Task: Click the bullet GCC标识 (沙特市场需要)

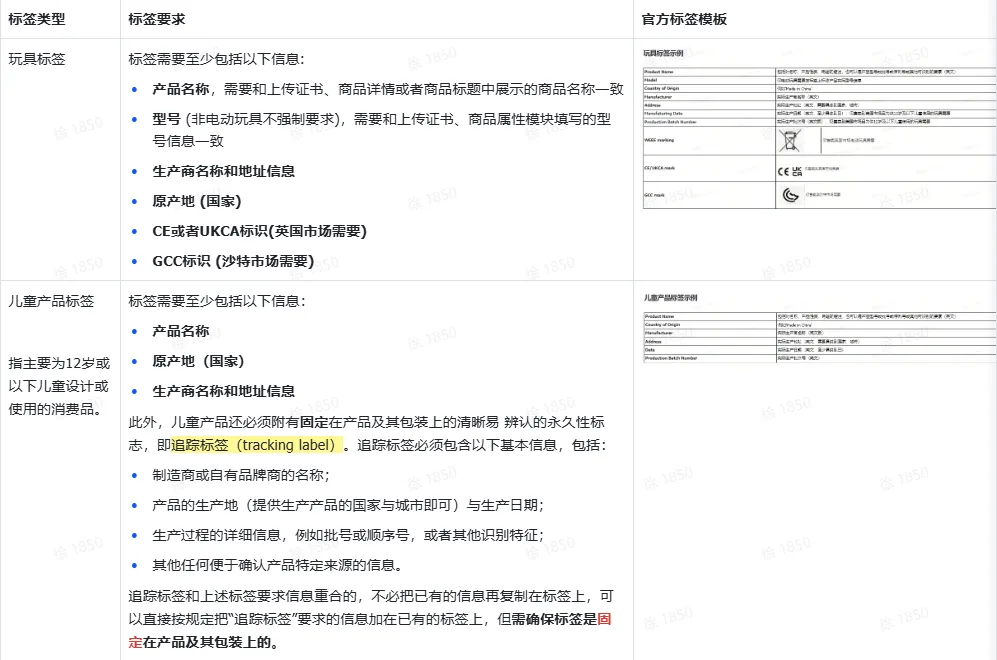Action: pos(233,261)
